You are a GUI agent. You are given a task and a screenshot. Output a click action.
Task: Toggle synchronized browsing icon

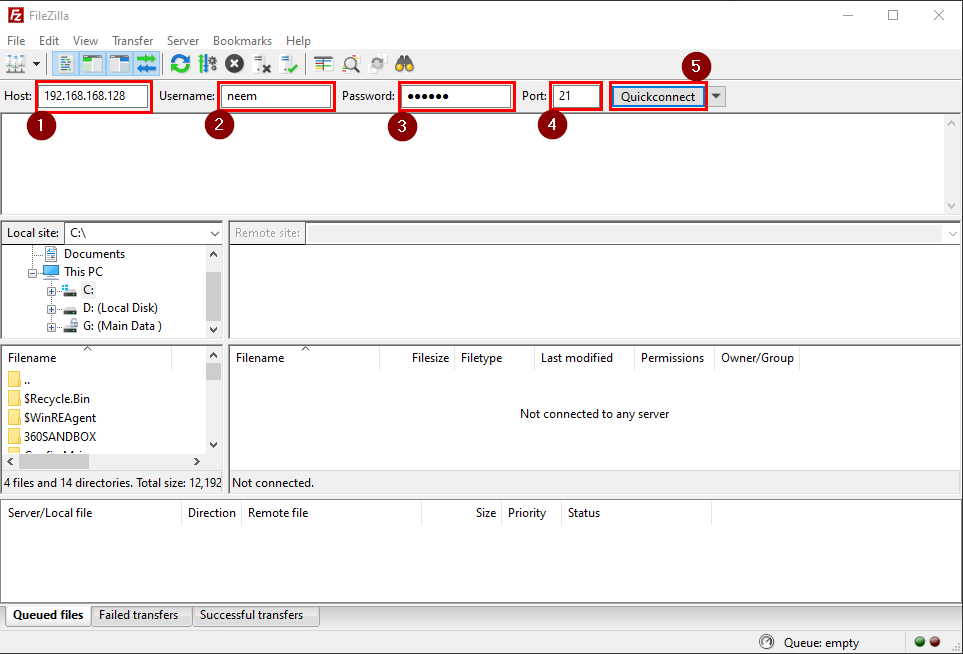click(378, 64)
